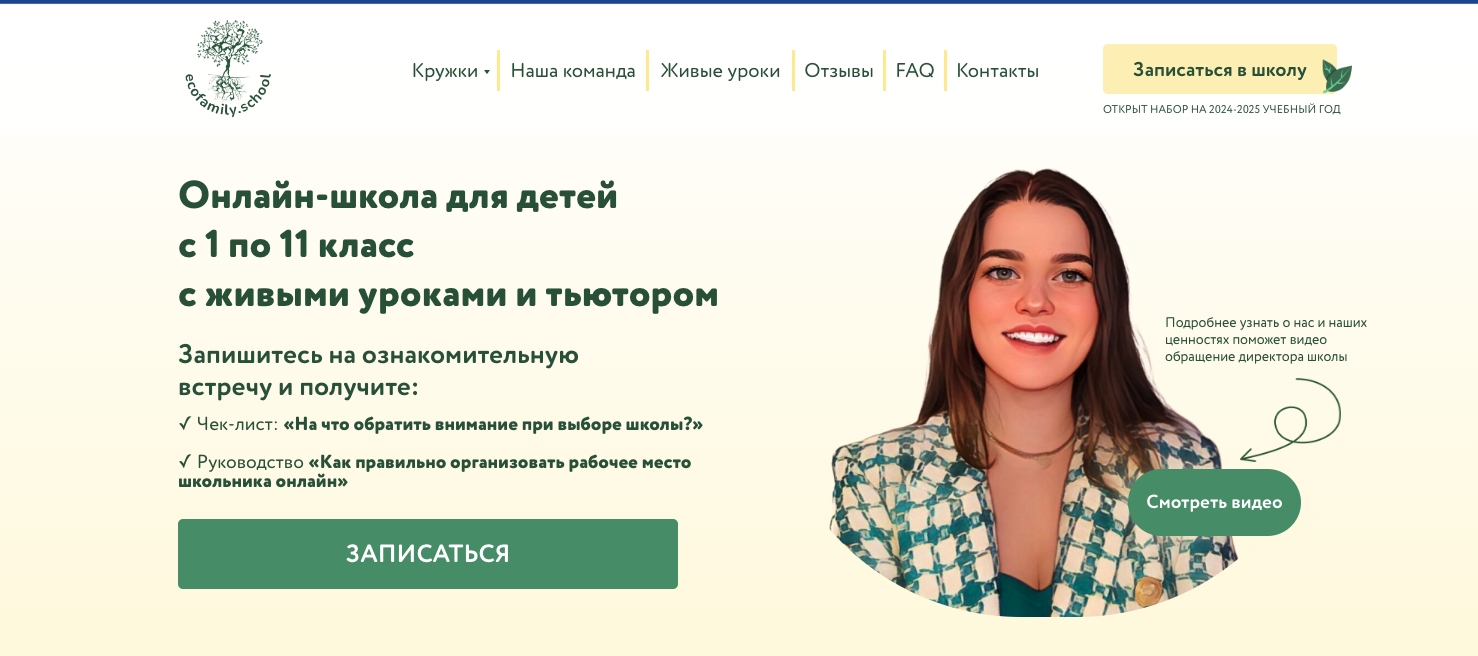This screenshot has height=656, width=1478.
Task: Expand the Кружки dropdown arrow
Action: point(487,72)
